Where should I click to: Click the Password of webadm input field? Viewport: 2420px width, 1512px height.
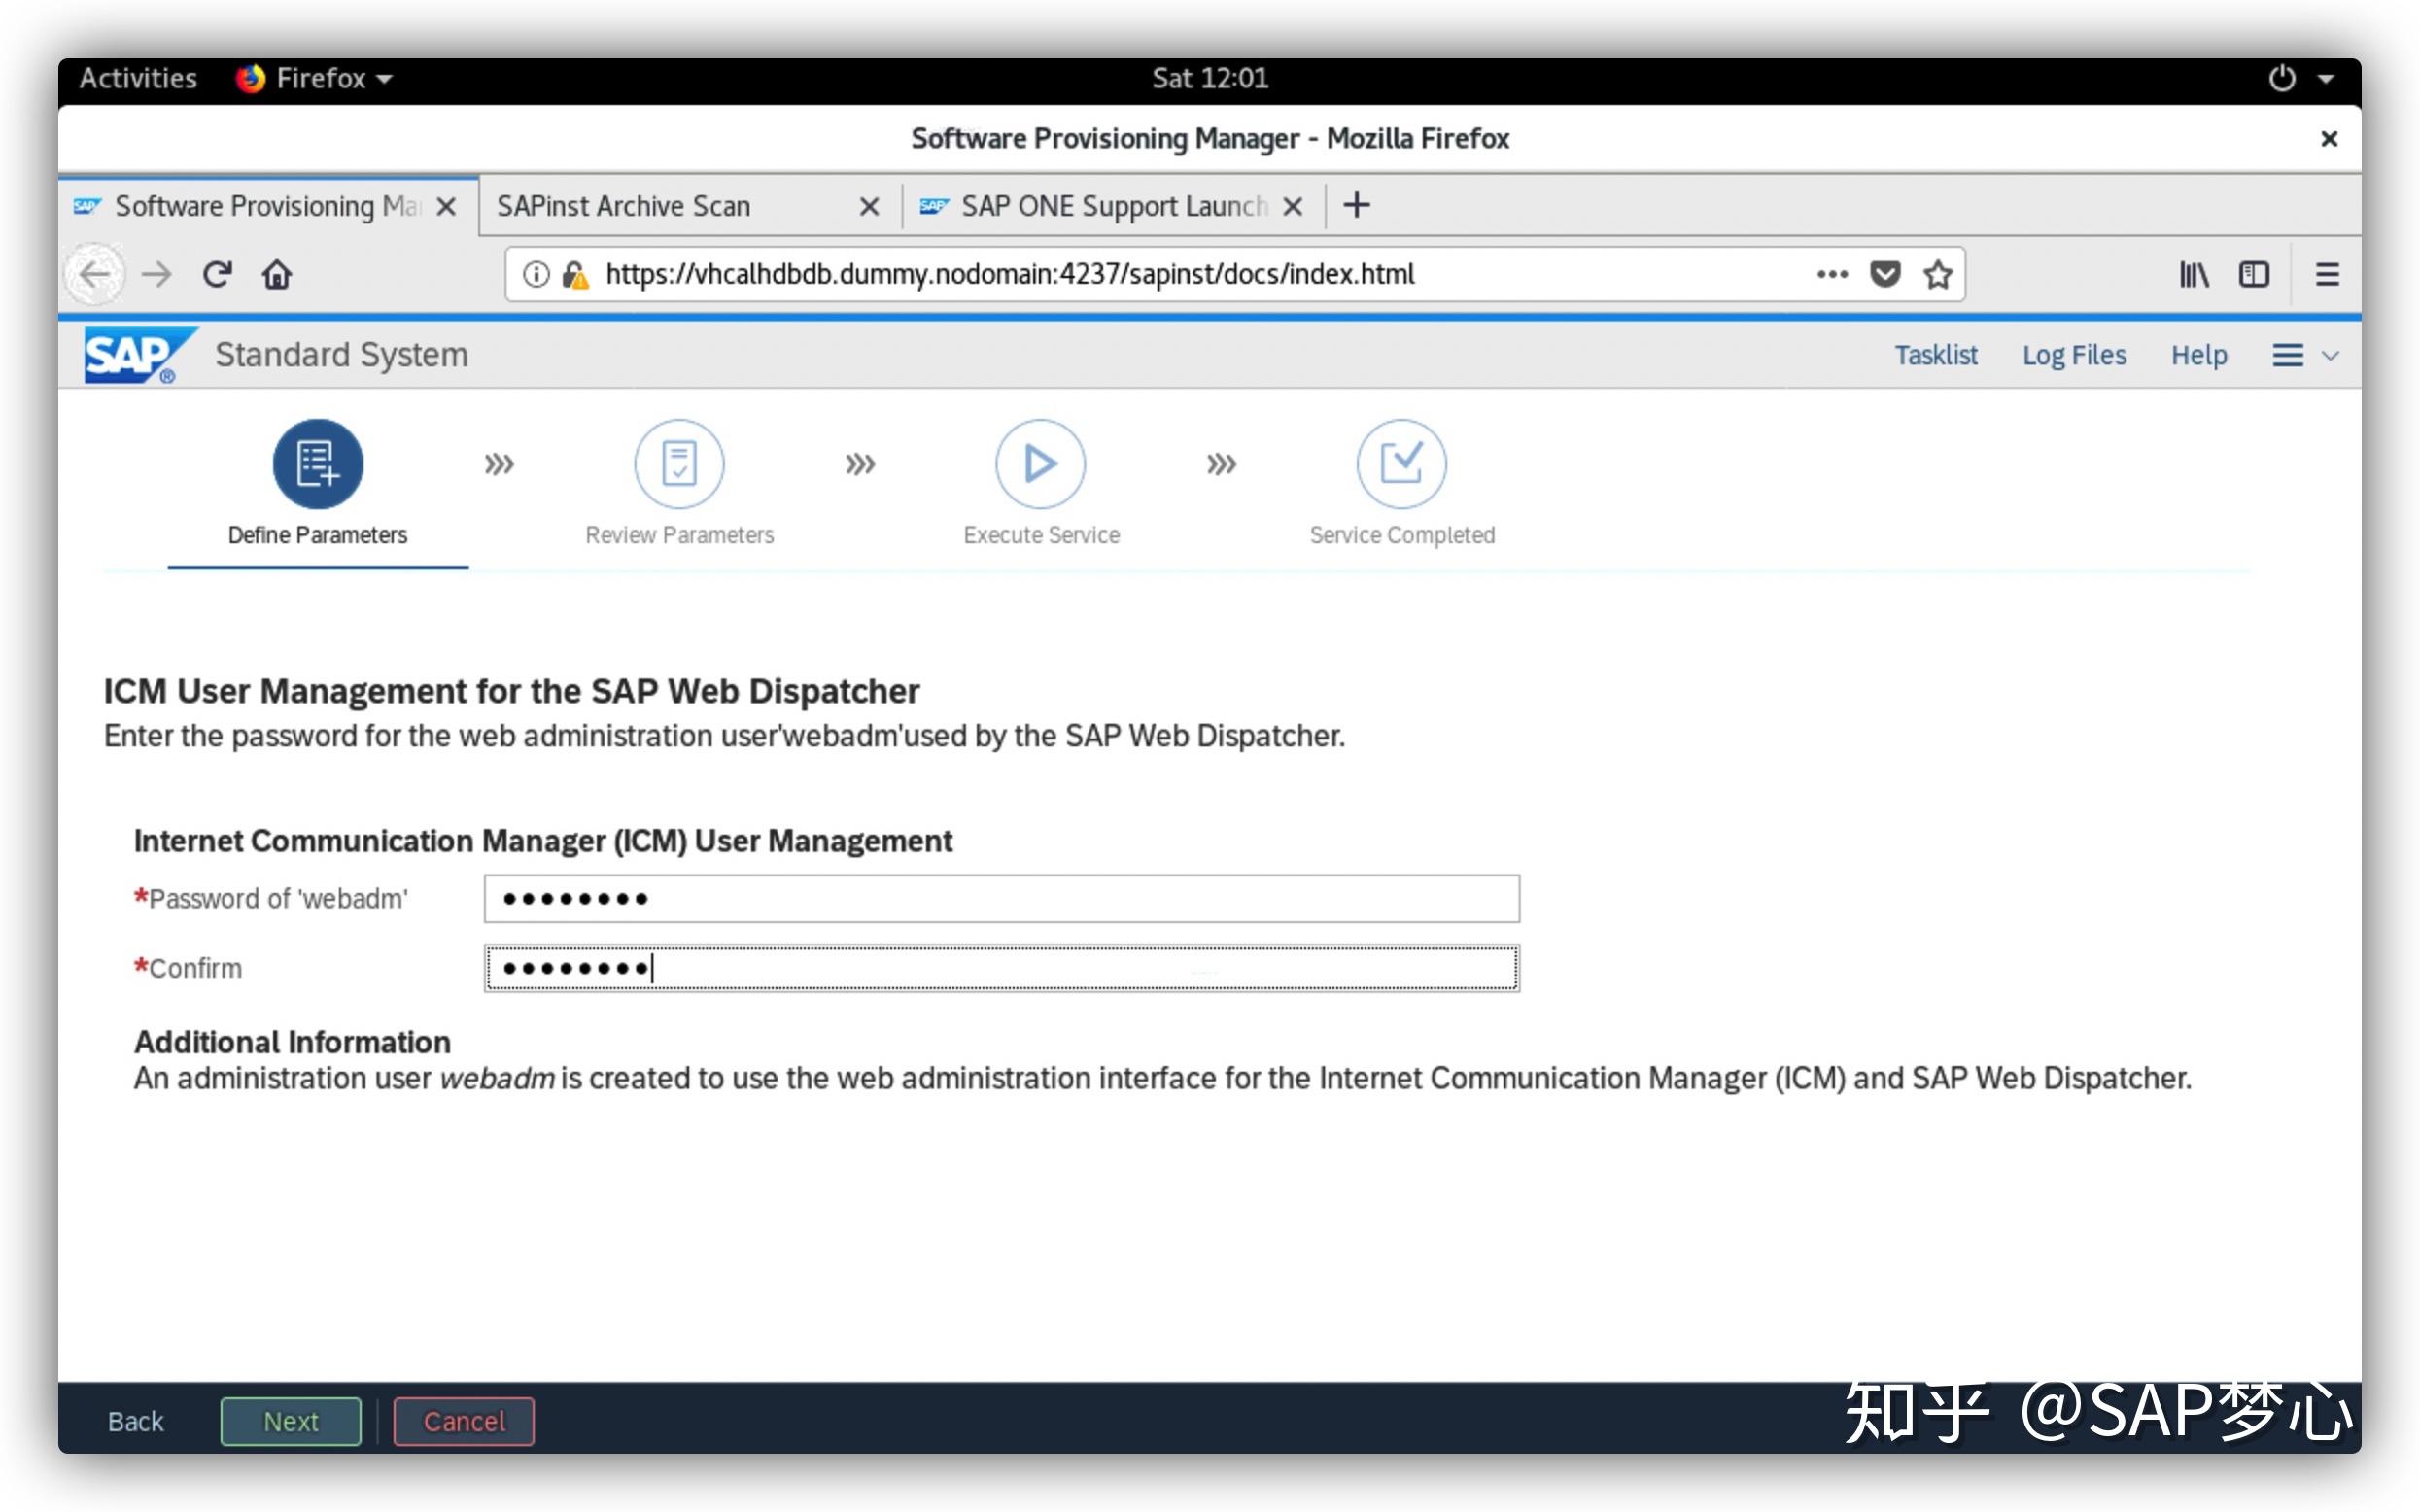(1002, 899)
